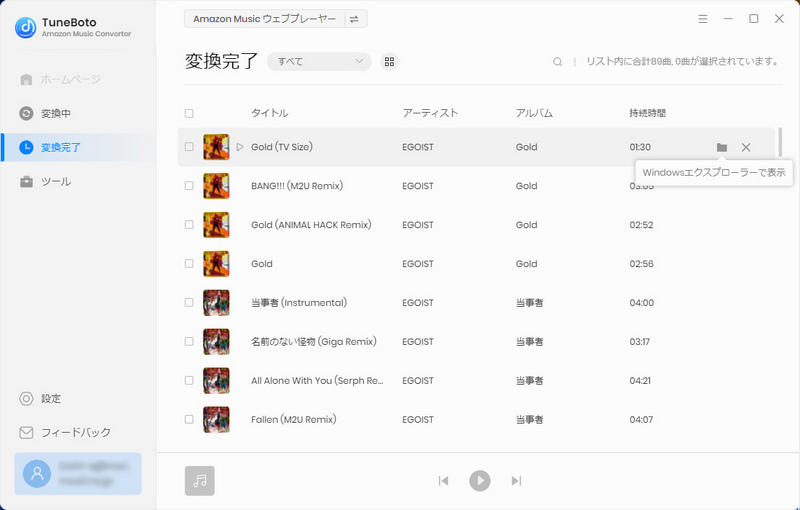Click the 当事者 (Instrumental) album thumbnail
This screenshot has height=510, width=800.
[x=216, y=302]
